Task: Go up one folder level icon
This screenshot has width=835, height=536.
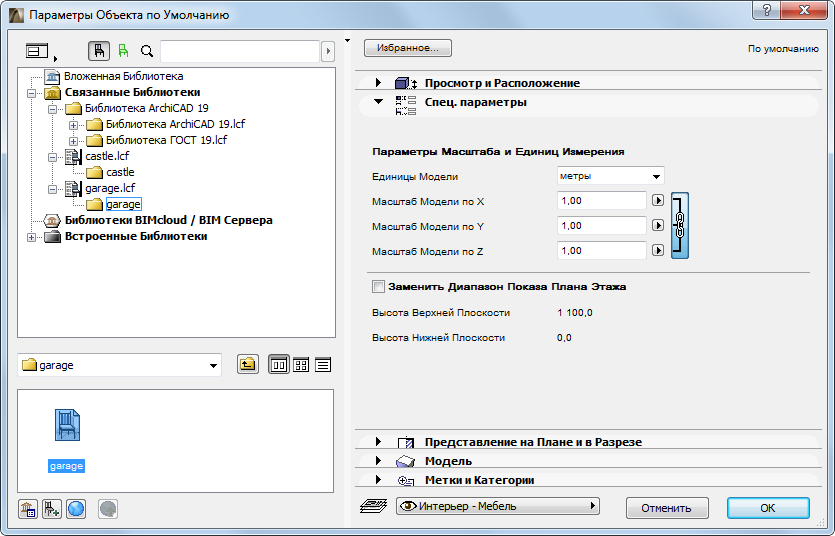Action: 247,365
